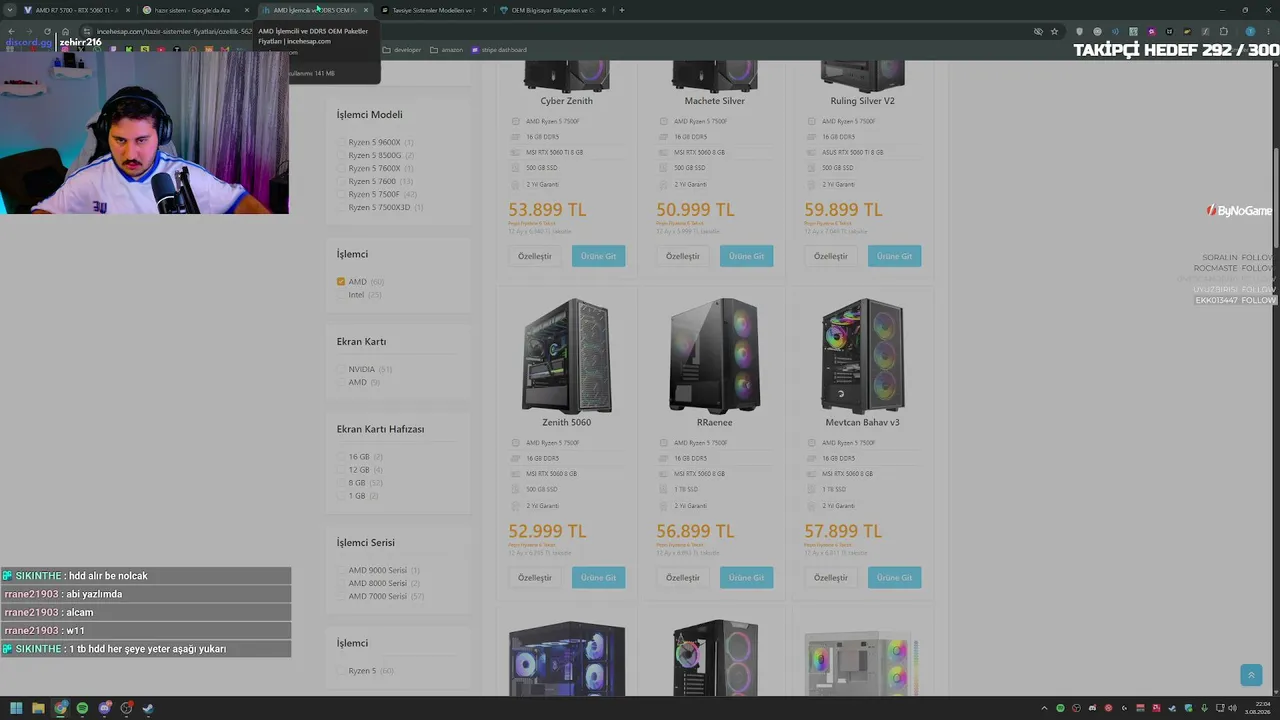Click 'Ürüne Git' for Ruling Silver V2
Image resolution: width=1280 pixels, height=720 pixels.
[x=895, y=256]
